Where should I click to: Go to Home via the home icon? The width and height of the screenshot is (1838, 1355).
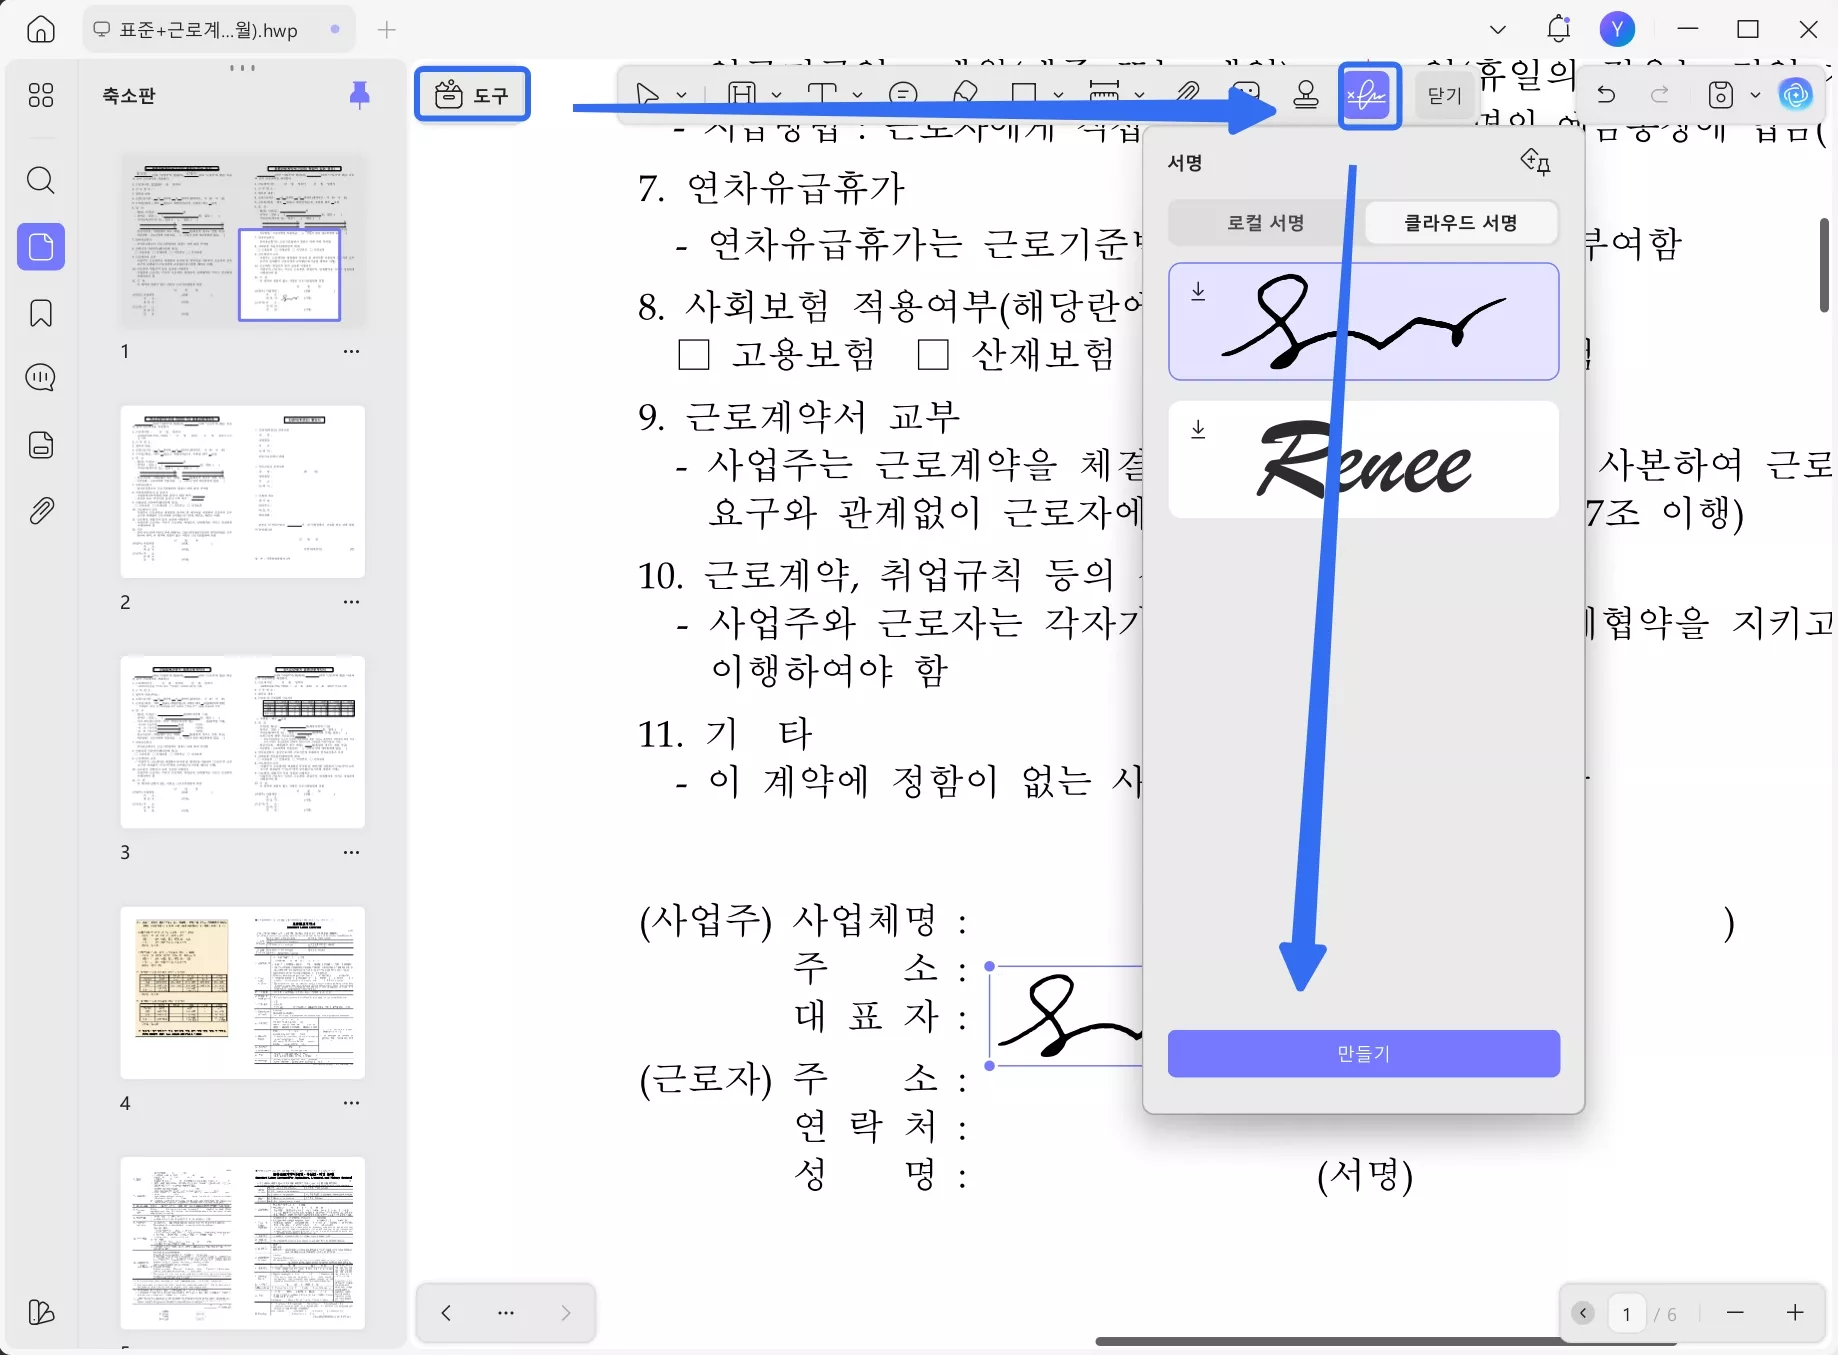tap(41, 29)
